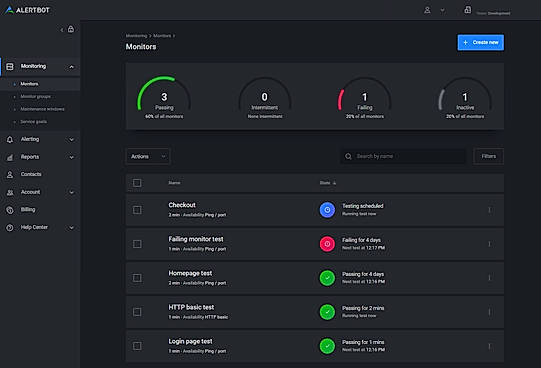Image resolution: width=541 pixels, height=368 pixels.
Task: Sort by the State column arrow
Action: point(334,183)
